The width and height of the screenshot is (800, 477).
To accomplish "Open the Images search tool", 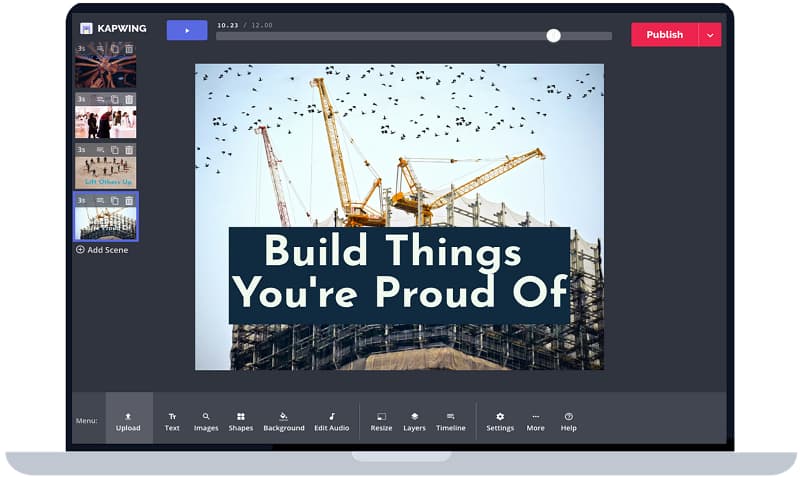I will [206, 422].
